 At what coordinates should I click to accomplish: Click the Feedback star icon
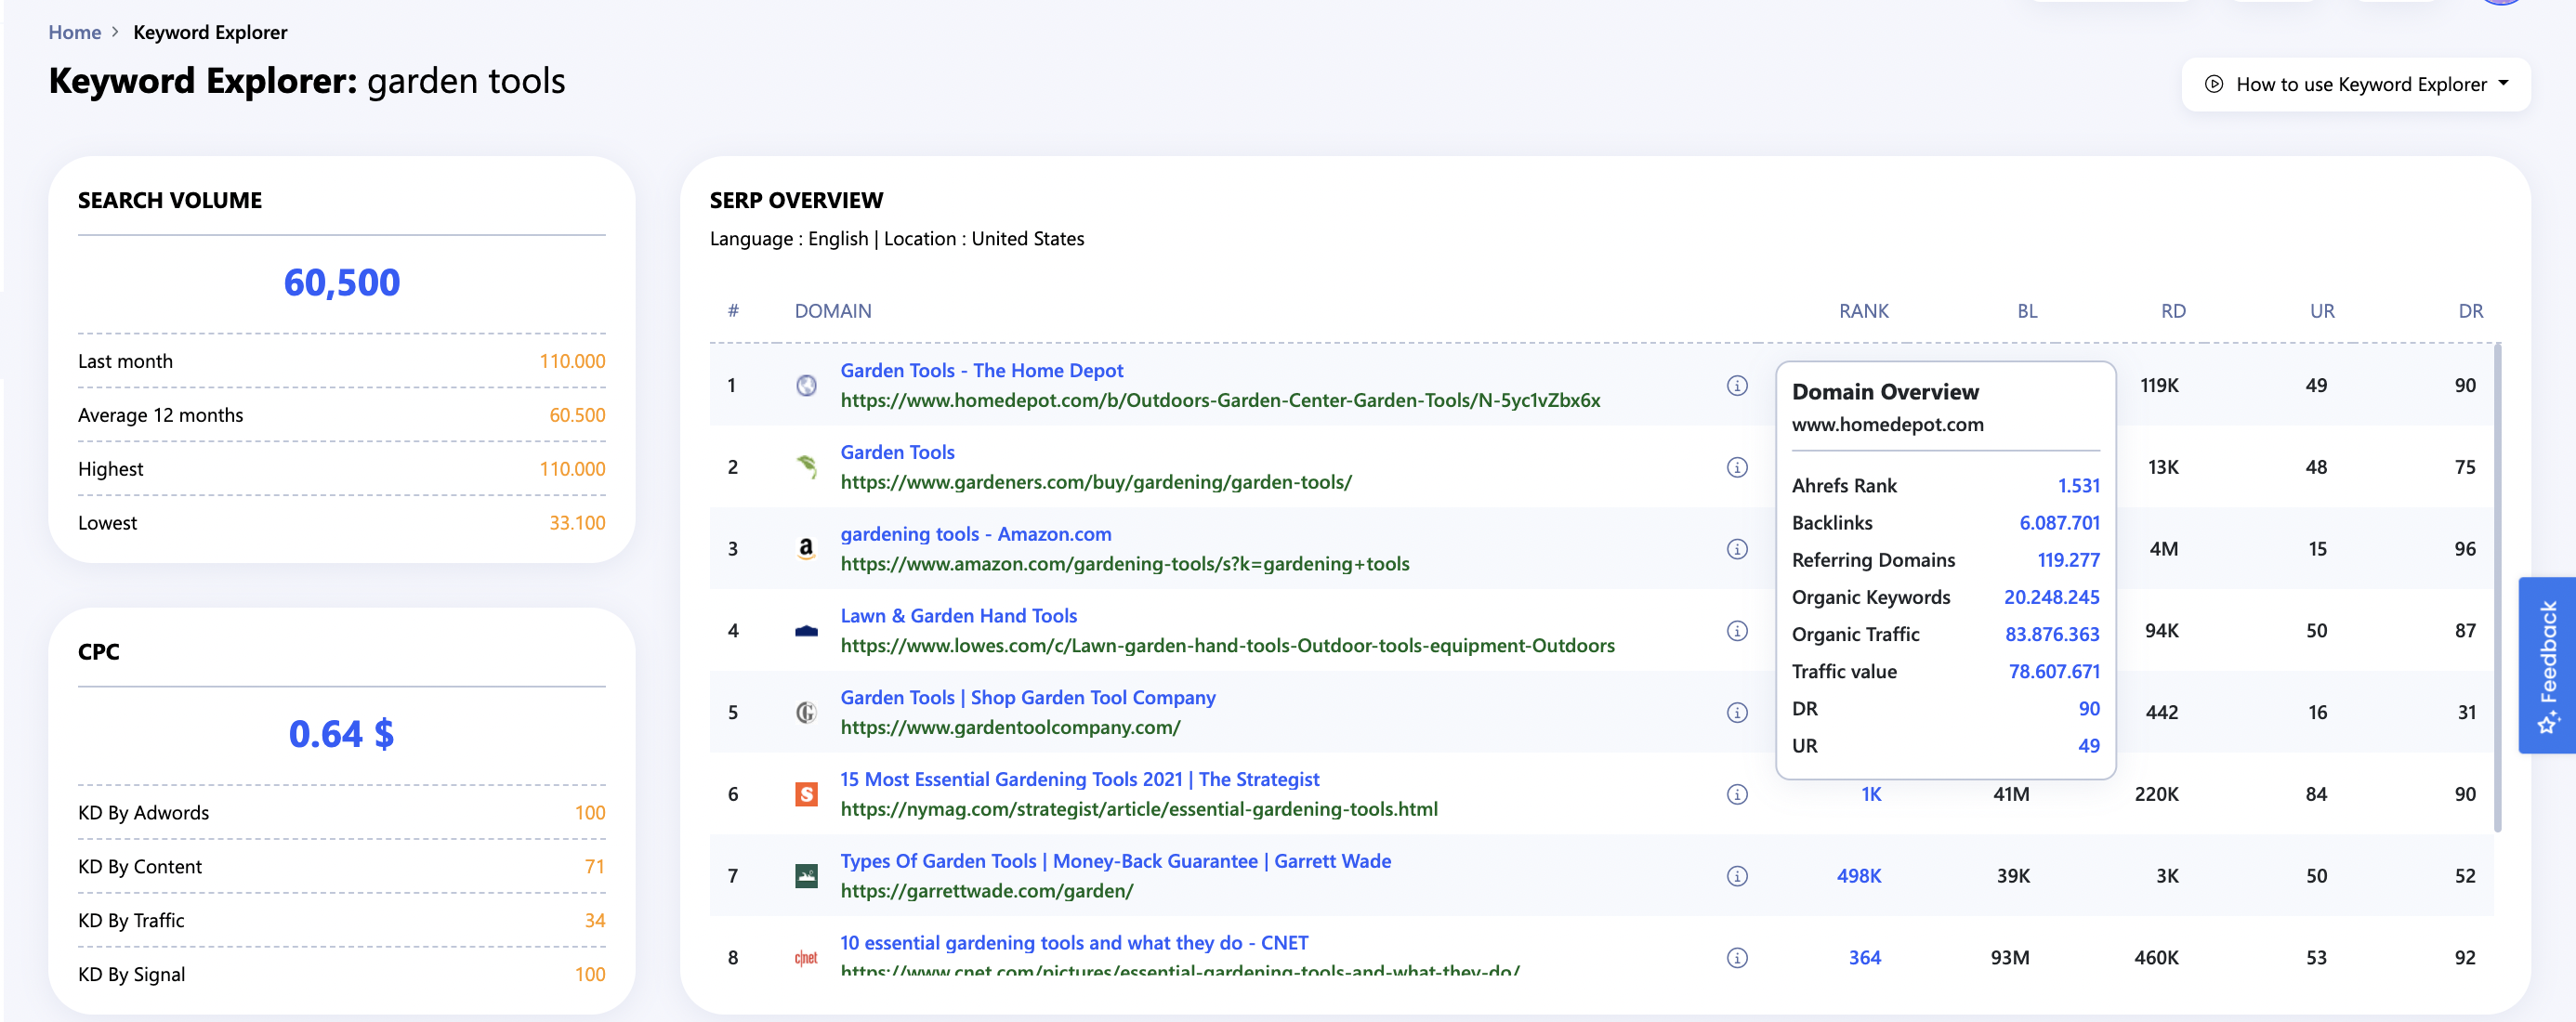tap(2547, 722)
